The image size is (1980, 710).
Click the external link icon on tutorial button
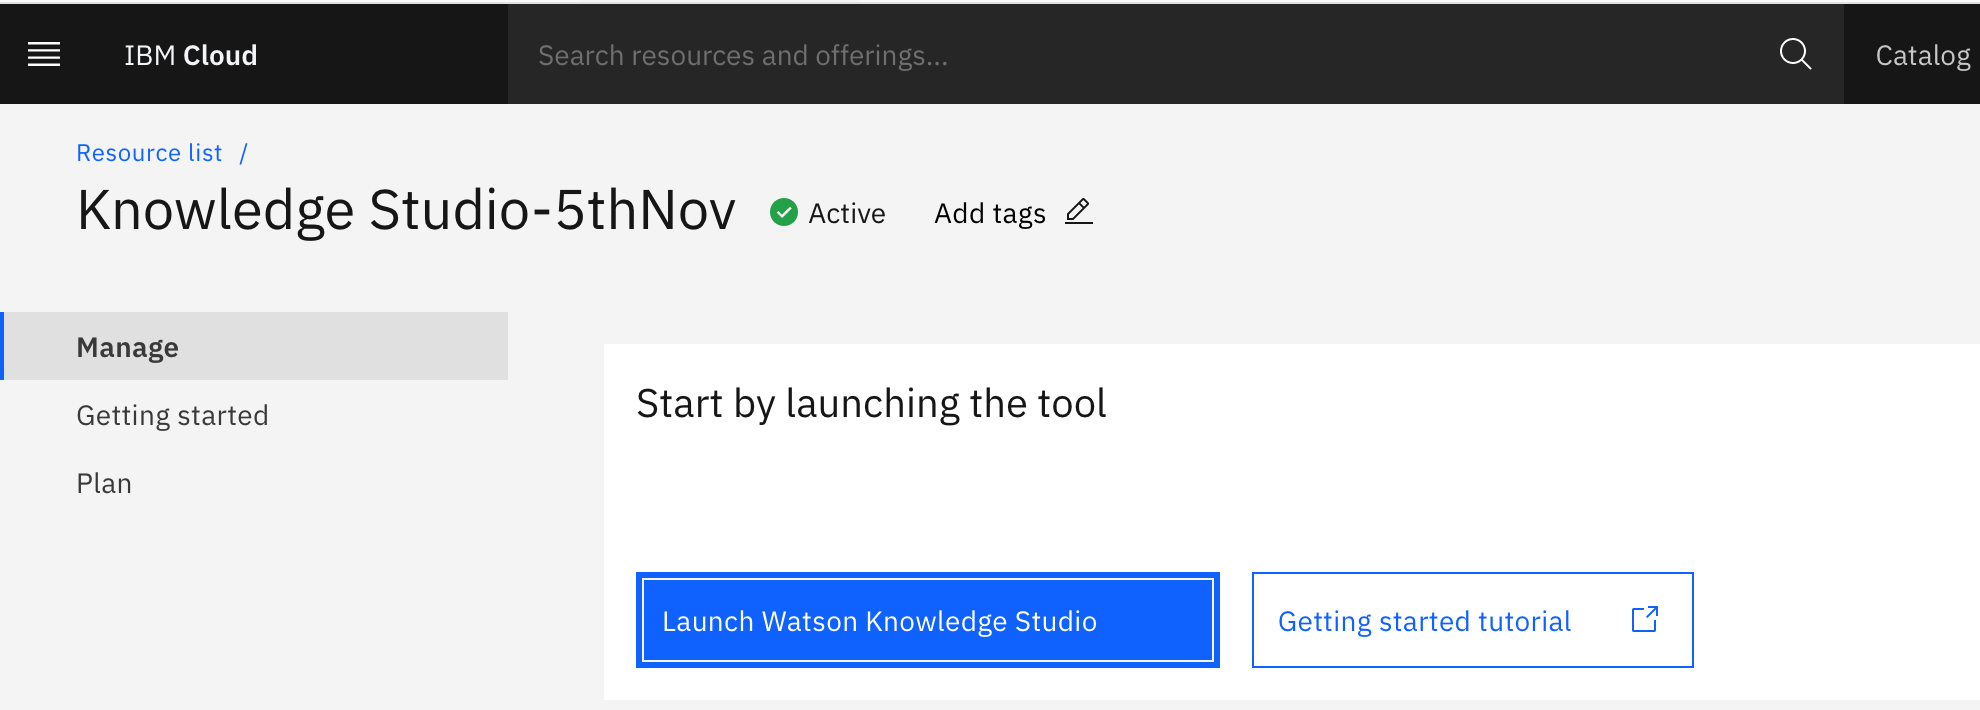[1645, 620]
